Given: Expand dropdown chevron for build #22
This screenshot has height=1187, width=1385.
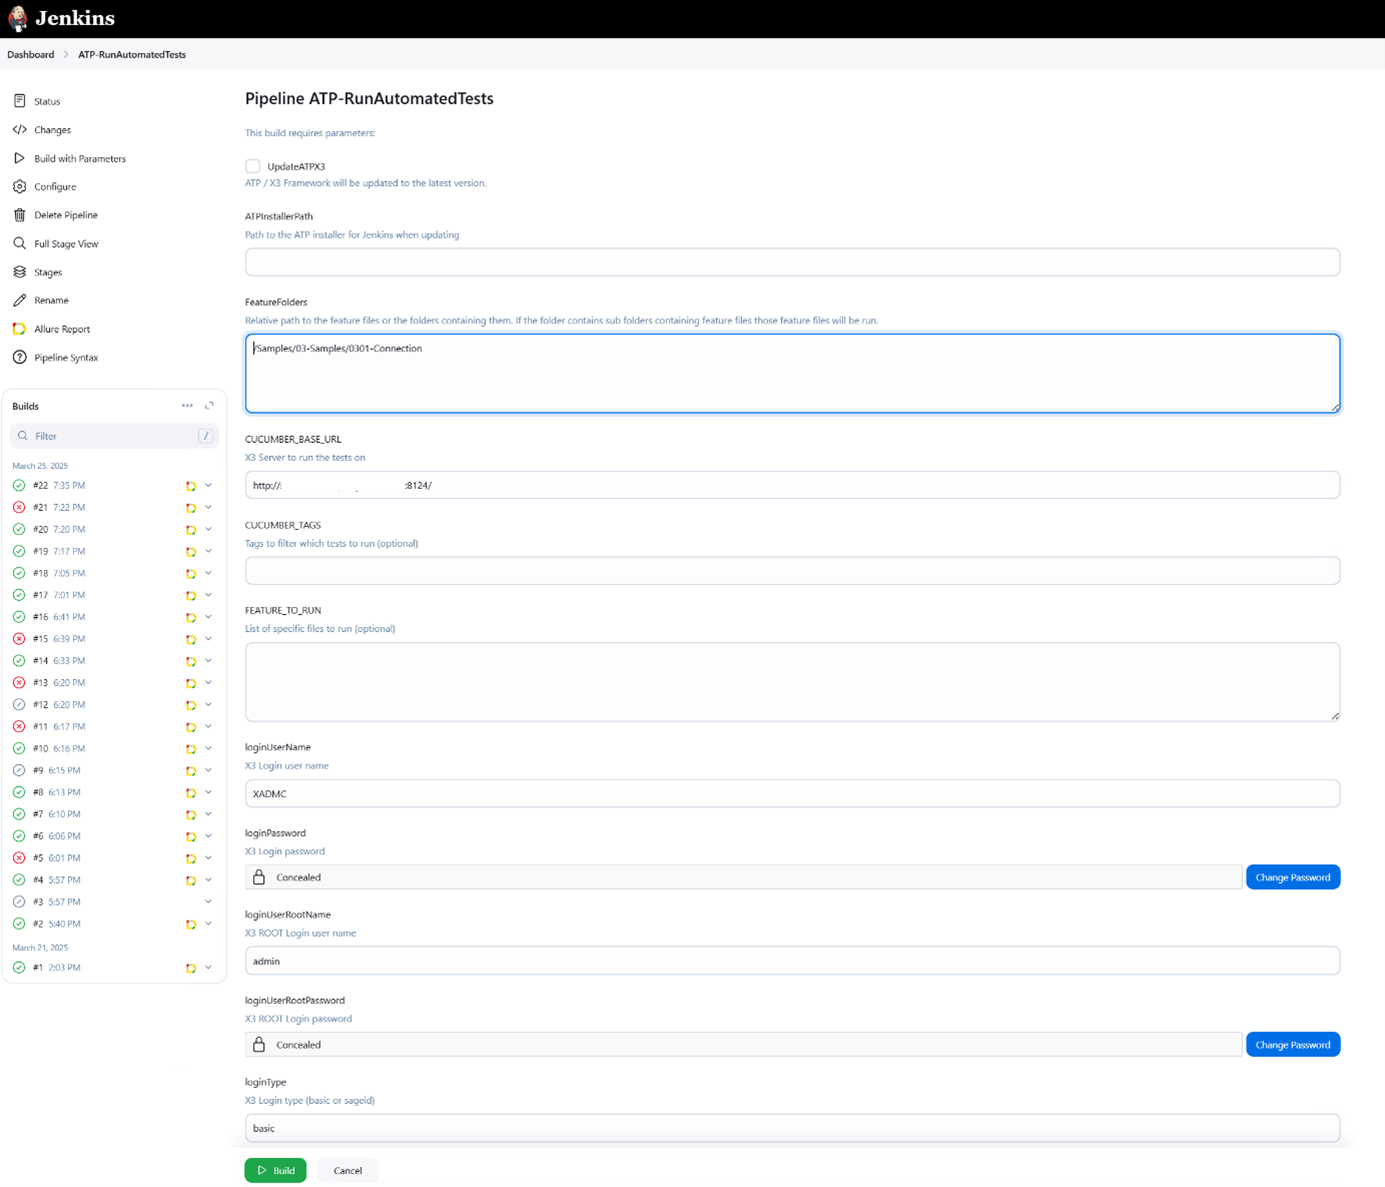Looking at the screenshot, I should (209, 485).
